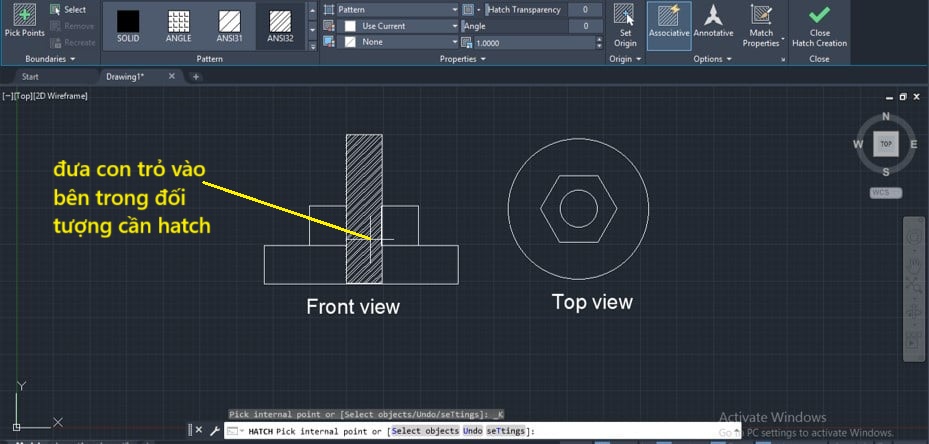Open the hatch type Pattern dropdown
This screenshot has width=929, height=444.
point(398,9)
